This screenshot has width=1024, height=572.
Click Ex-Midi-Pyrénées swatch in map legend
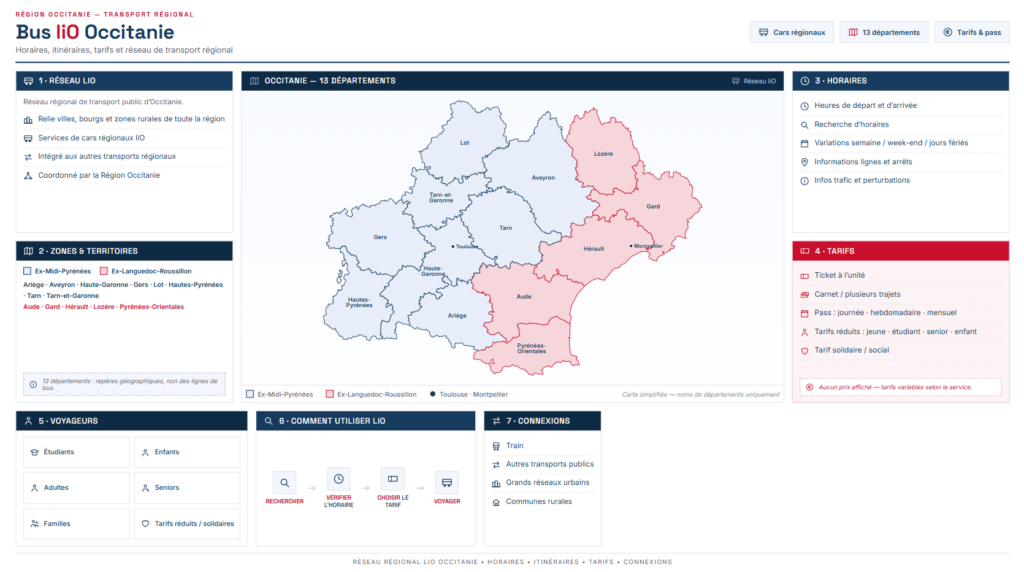click(x=250, y=394)
